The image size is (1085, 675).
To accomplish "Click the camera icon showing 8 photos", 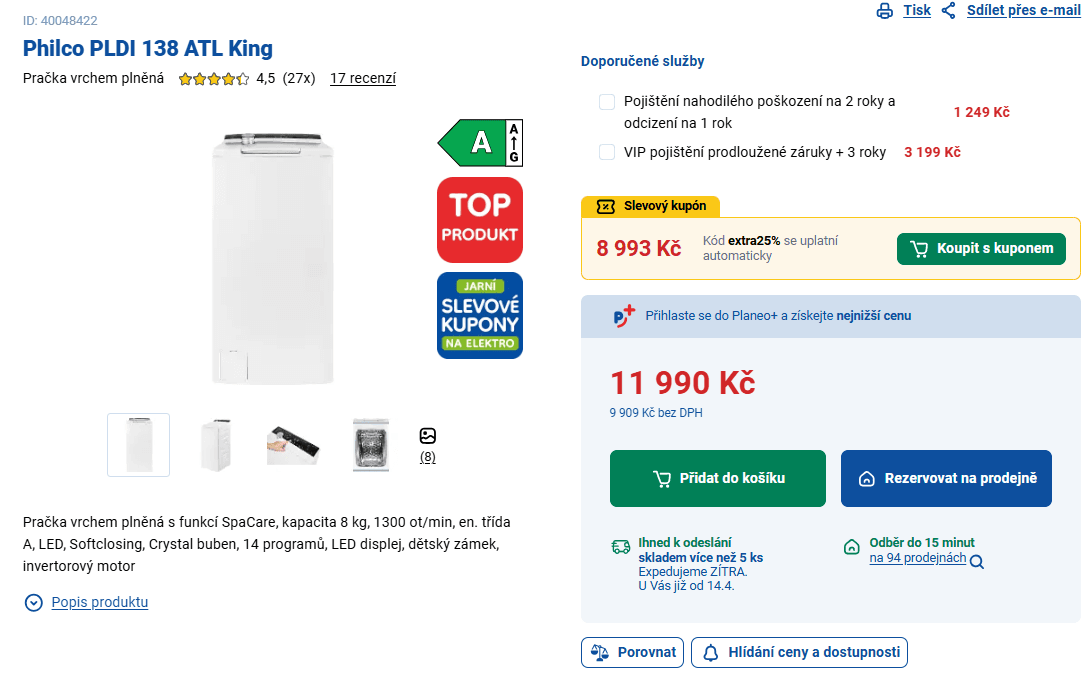I will click(428, 435).
